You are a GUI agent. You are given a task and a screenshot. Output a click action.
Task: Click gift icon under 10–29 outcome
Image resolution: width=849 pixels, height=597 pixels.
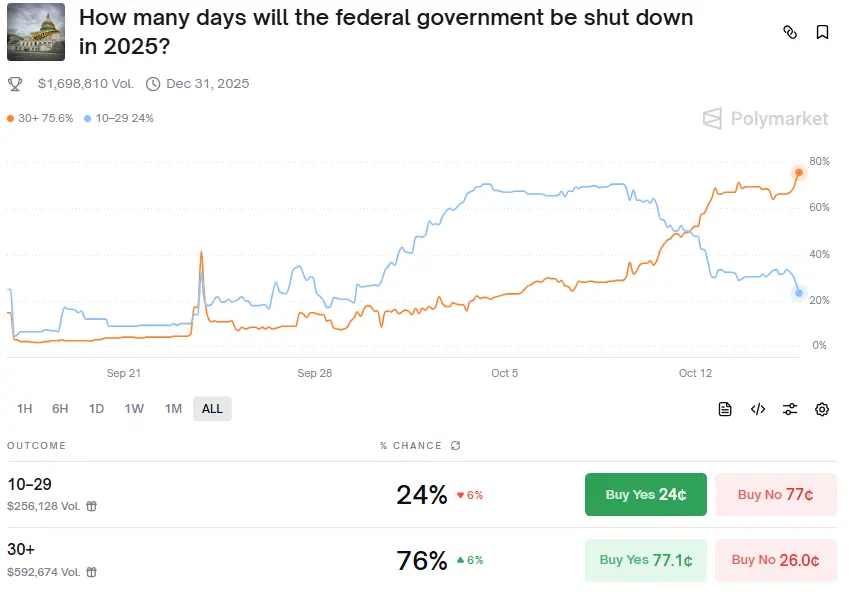pyautogui.click(x=92, y=506)
